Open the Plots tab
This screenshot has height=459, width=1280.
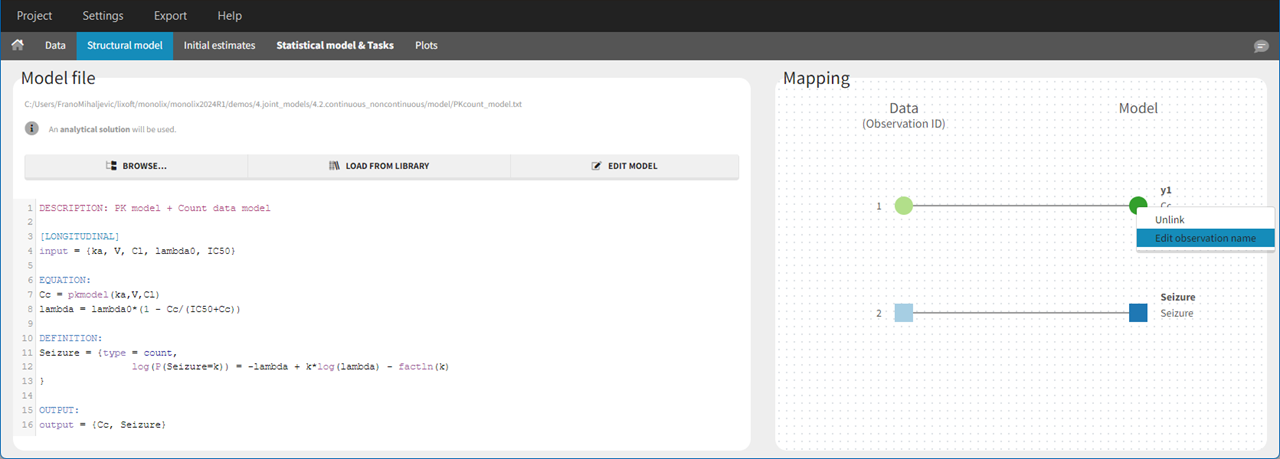tap(426, 45)
